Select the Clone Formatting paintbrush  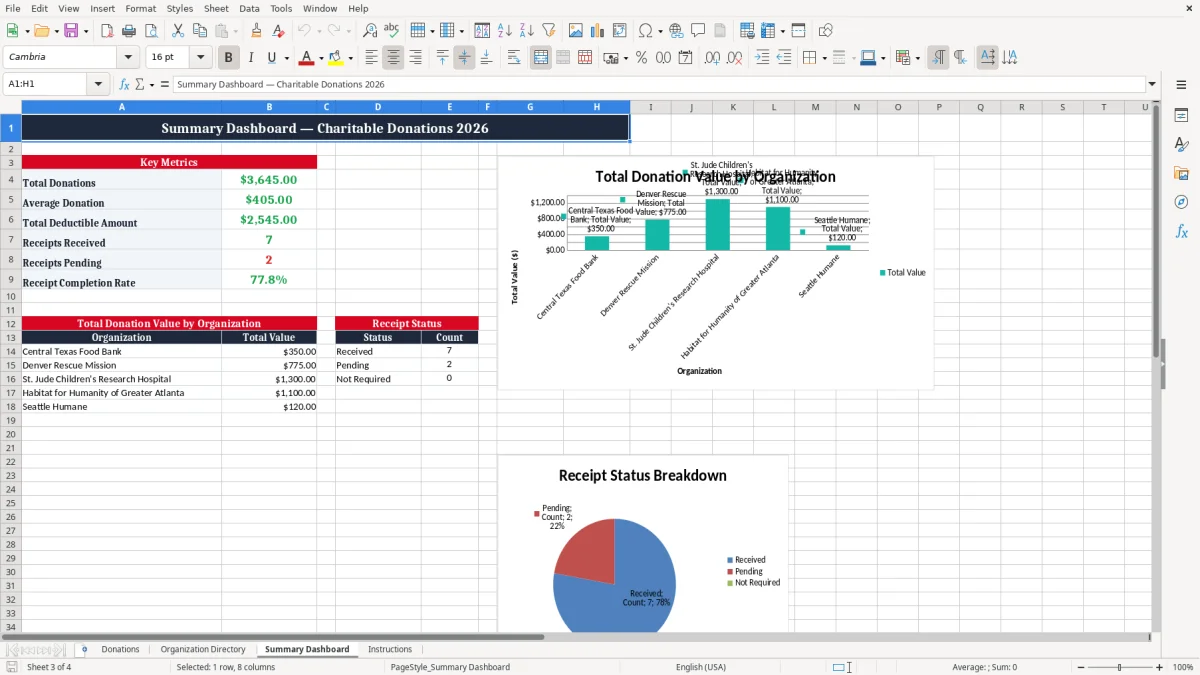pos(257,31)
